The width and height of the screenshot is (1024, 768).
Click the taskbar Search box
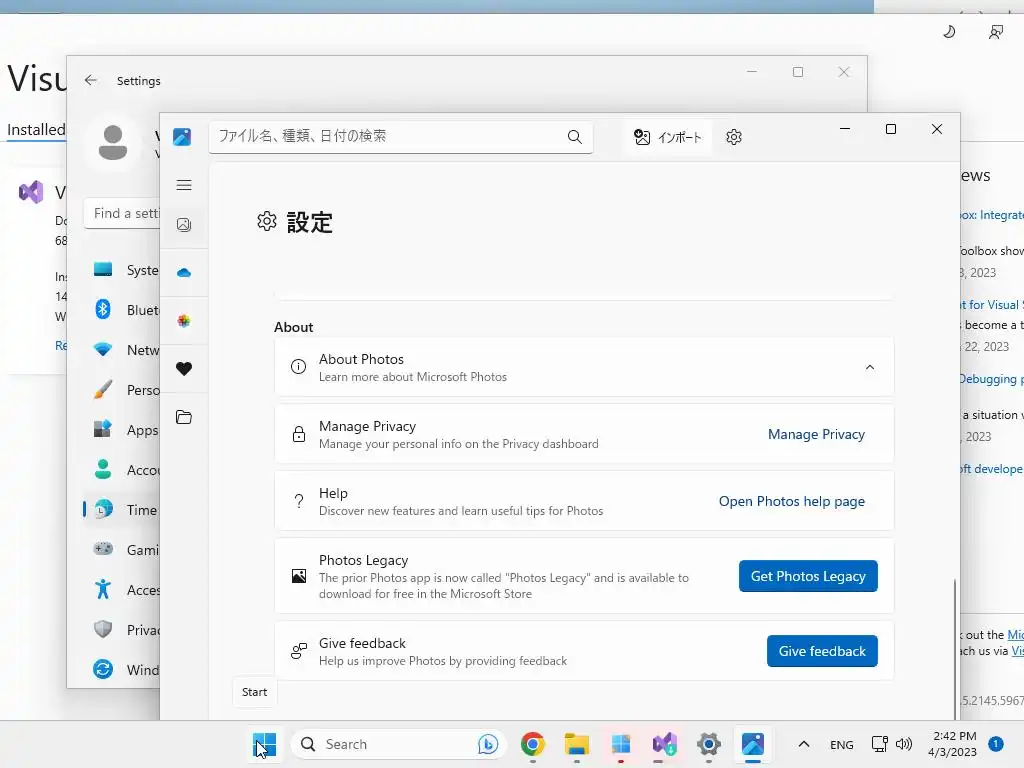point(398,744)
